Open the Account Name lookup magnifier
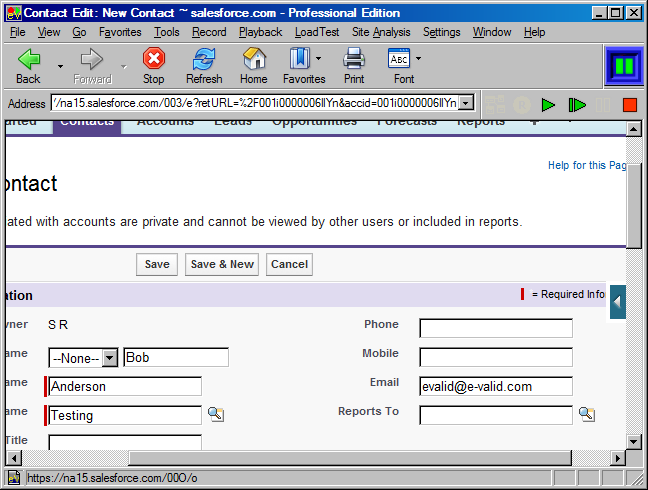This screenshot has height=490, width=648. tap(216, 414)
